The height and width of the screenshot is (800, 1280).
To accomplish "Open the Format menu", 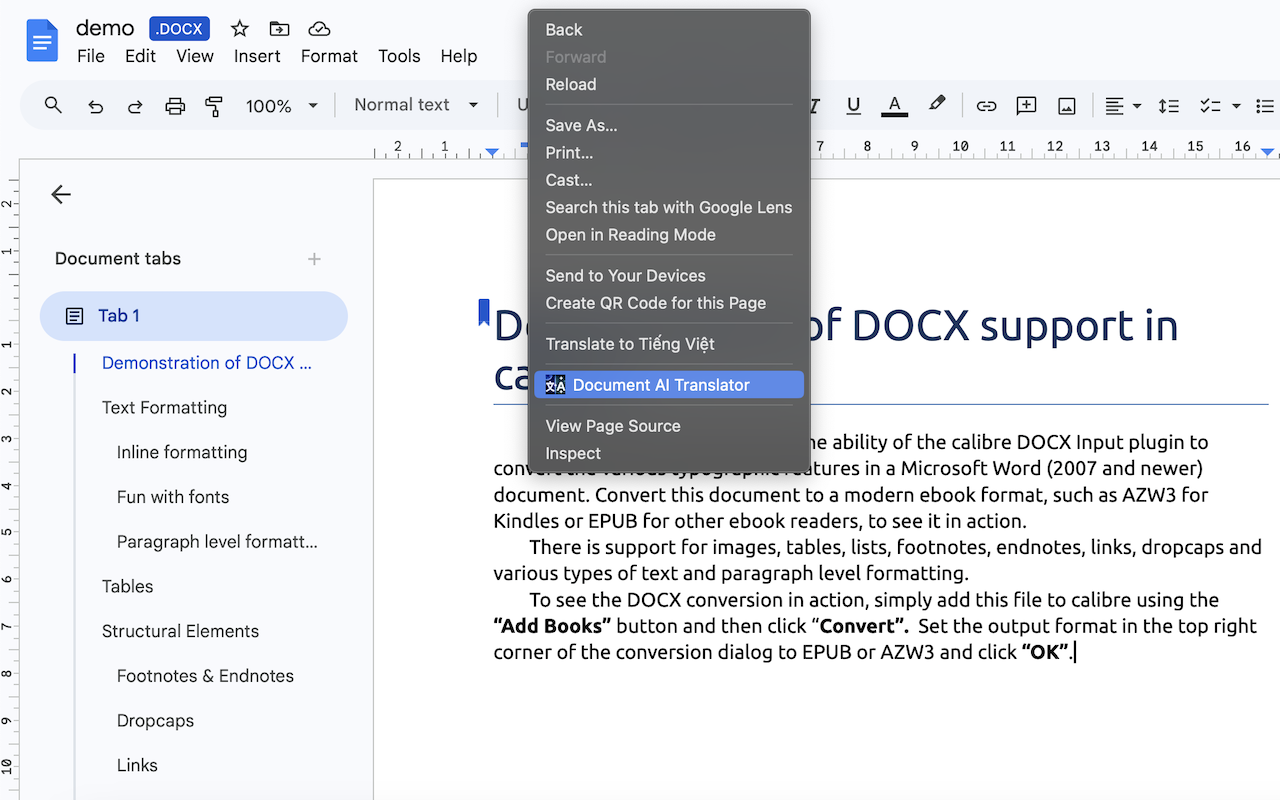I will [x=329, y=56].
